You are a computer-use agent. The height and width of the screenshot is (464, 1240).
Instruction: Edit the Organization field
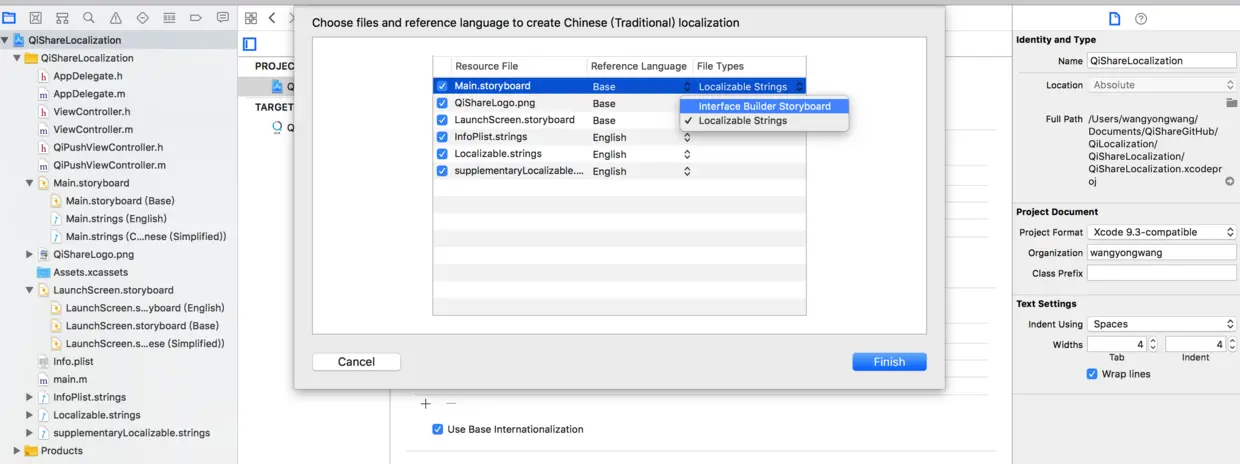click(1162, 253)
